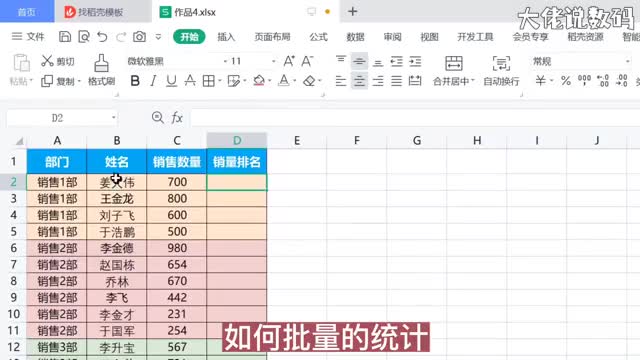Expand the Name Box dropdown arrow
Image resolution: width=640 pixels, height=360 pixels.
point(113,118)
